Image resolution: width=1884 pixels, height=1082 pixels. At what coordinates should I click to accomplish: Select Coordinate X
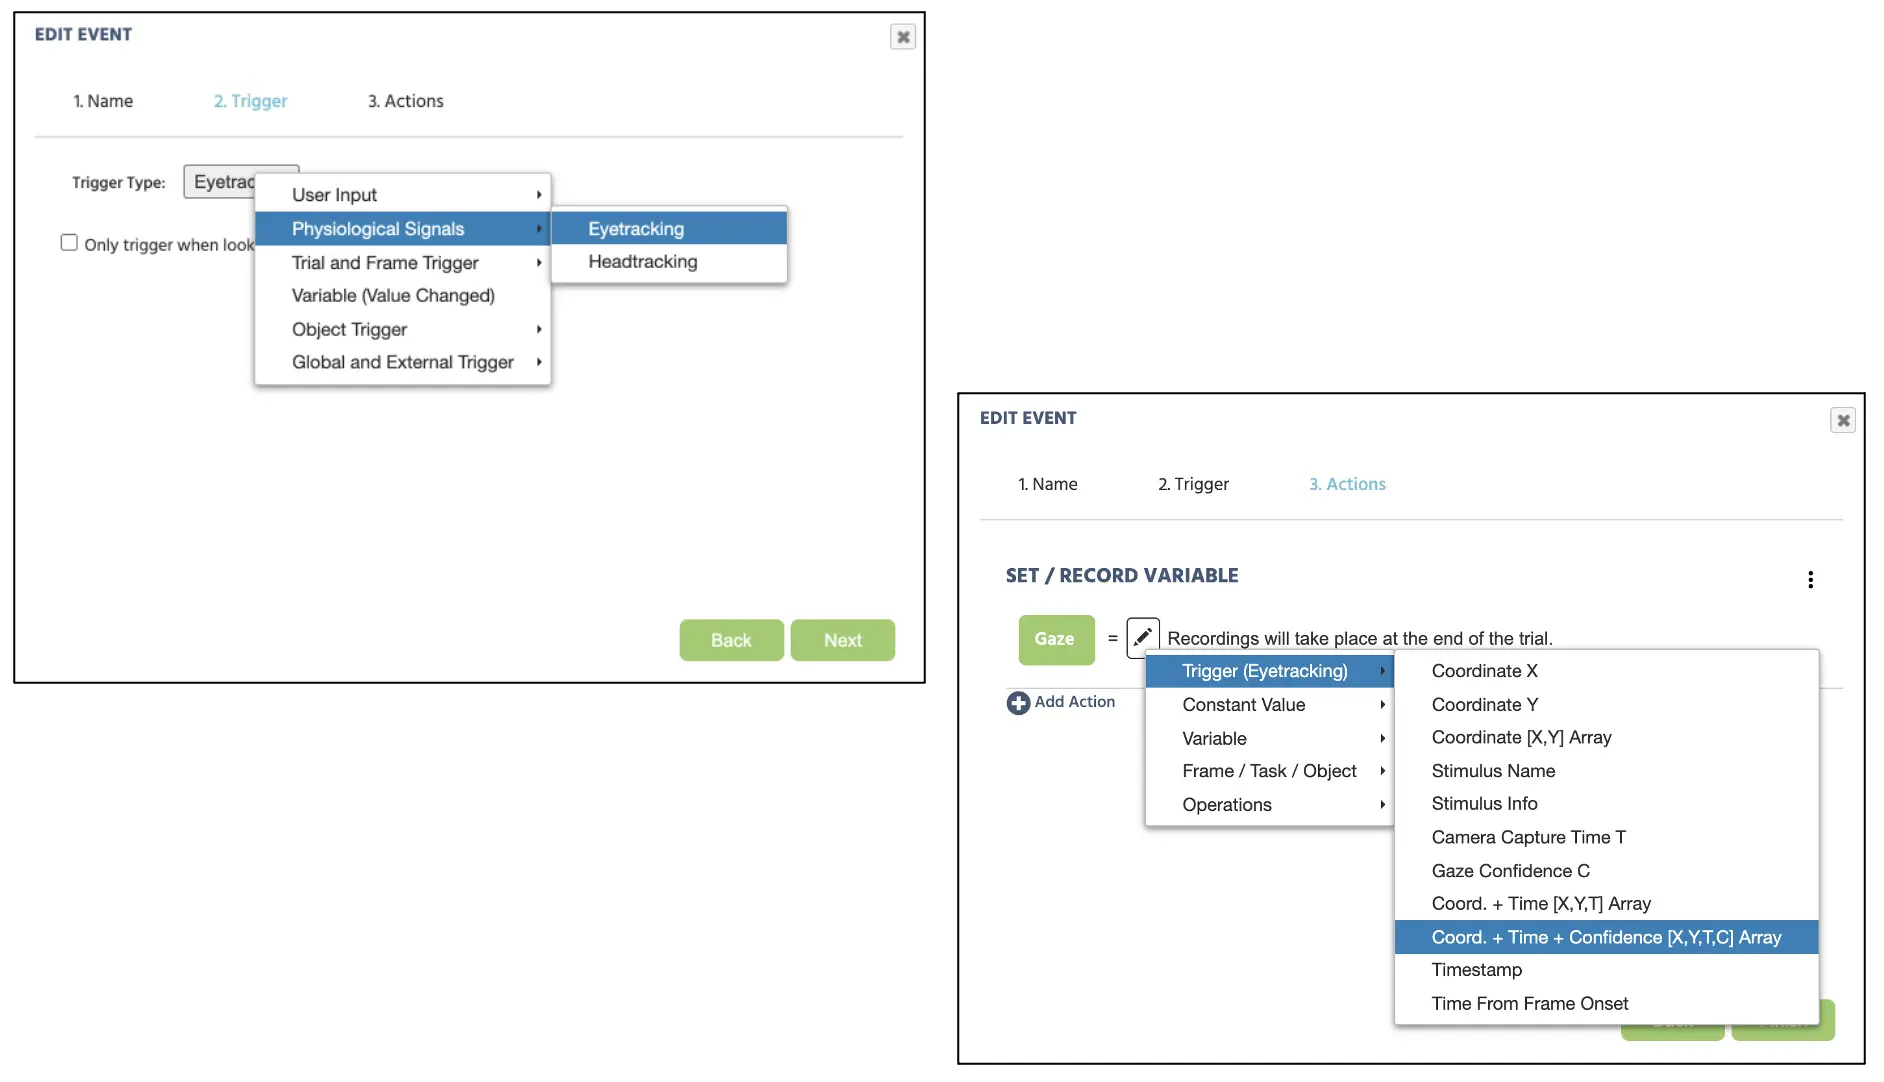(1606, 671)
